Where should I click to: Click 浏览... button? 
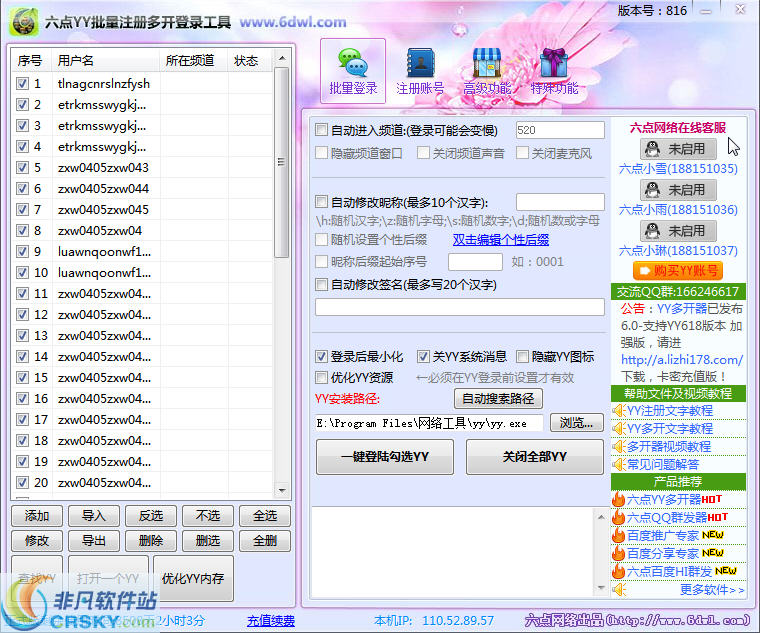coord(577,423)
